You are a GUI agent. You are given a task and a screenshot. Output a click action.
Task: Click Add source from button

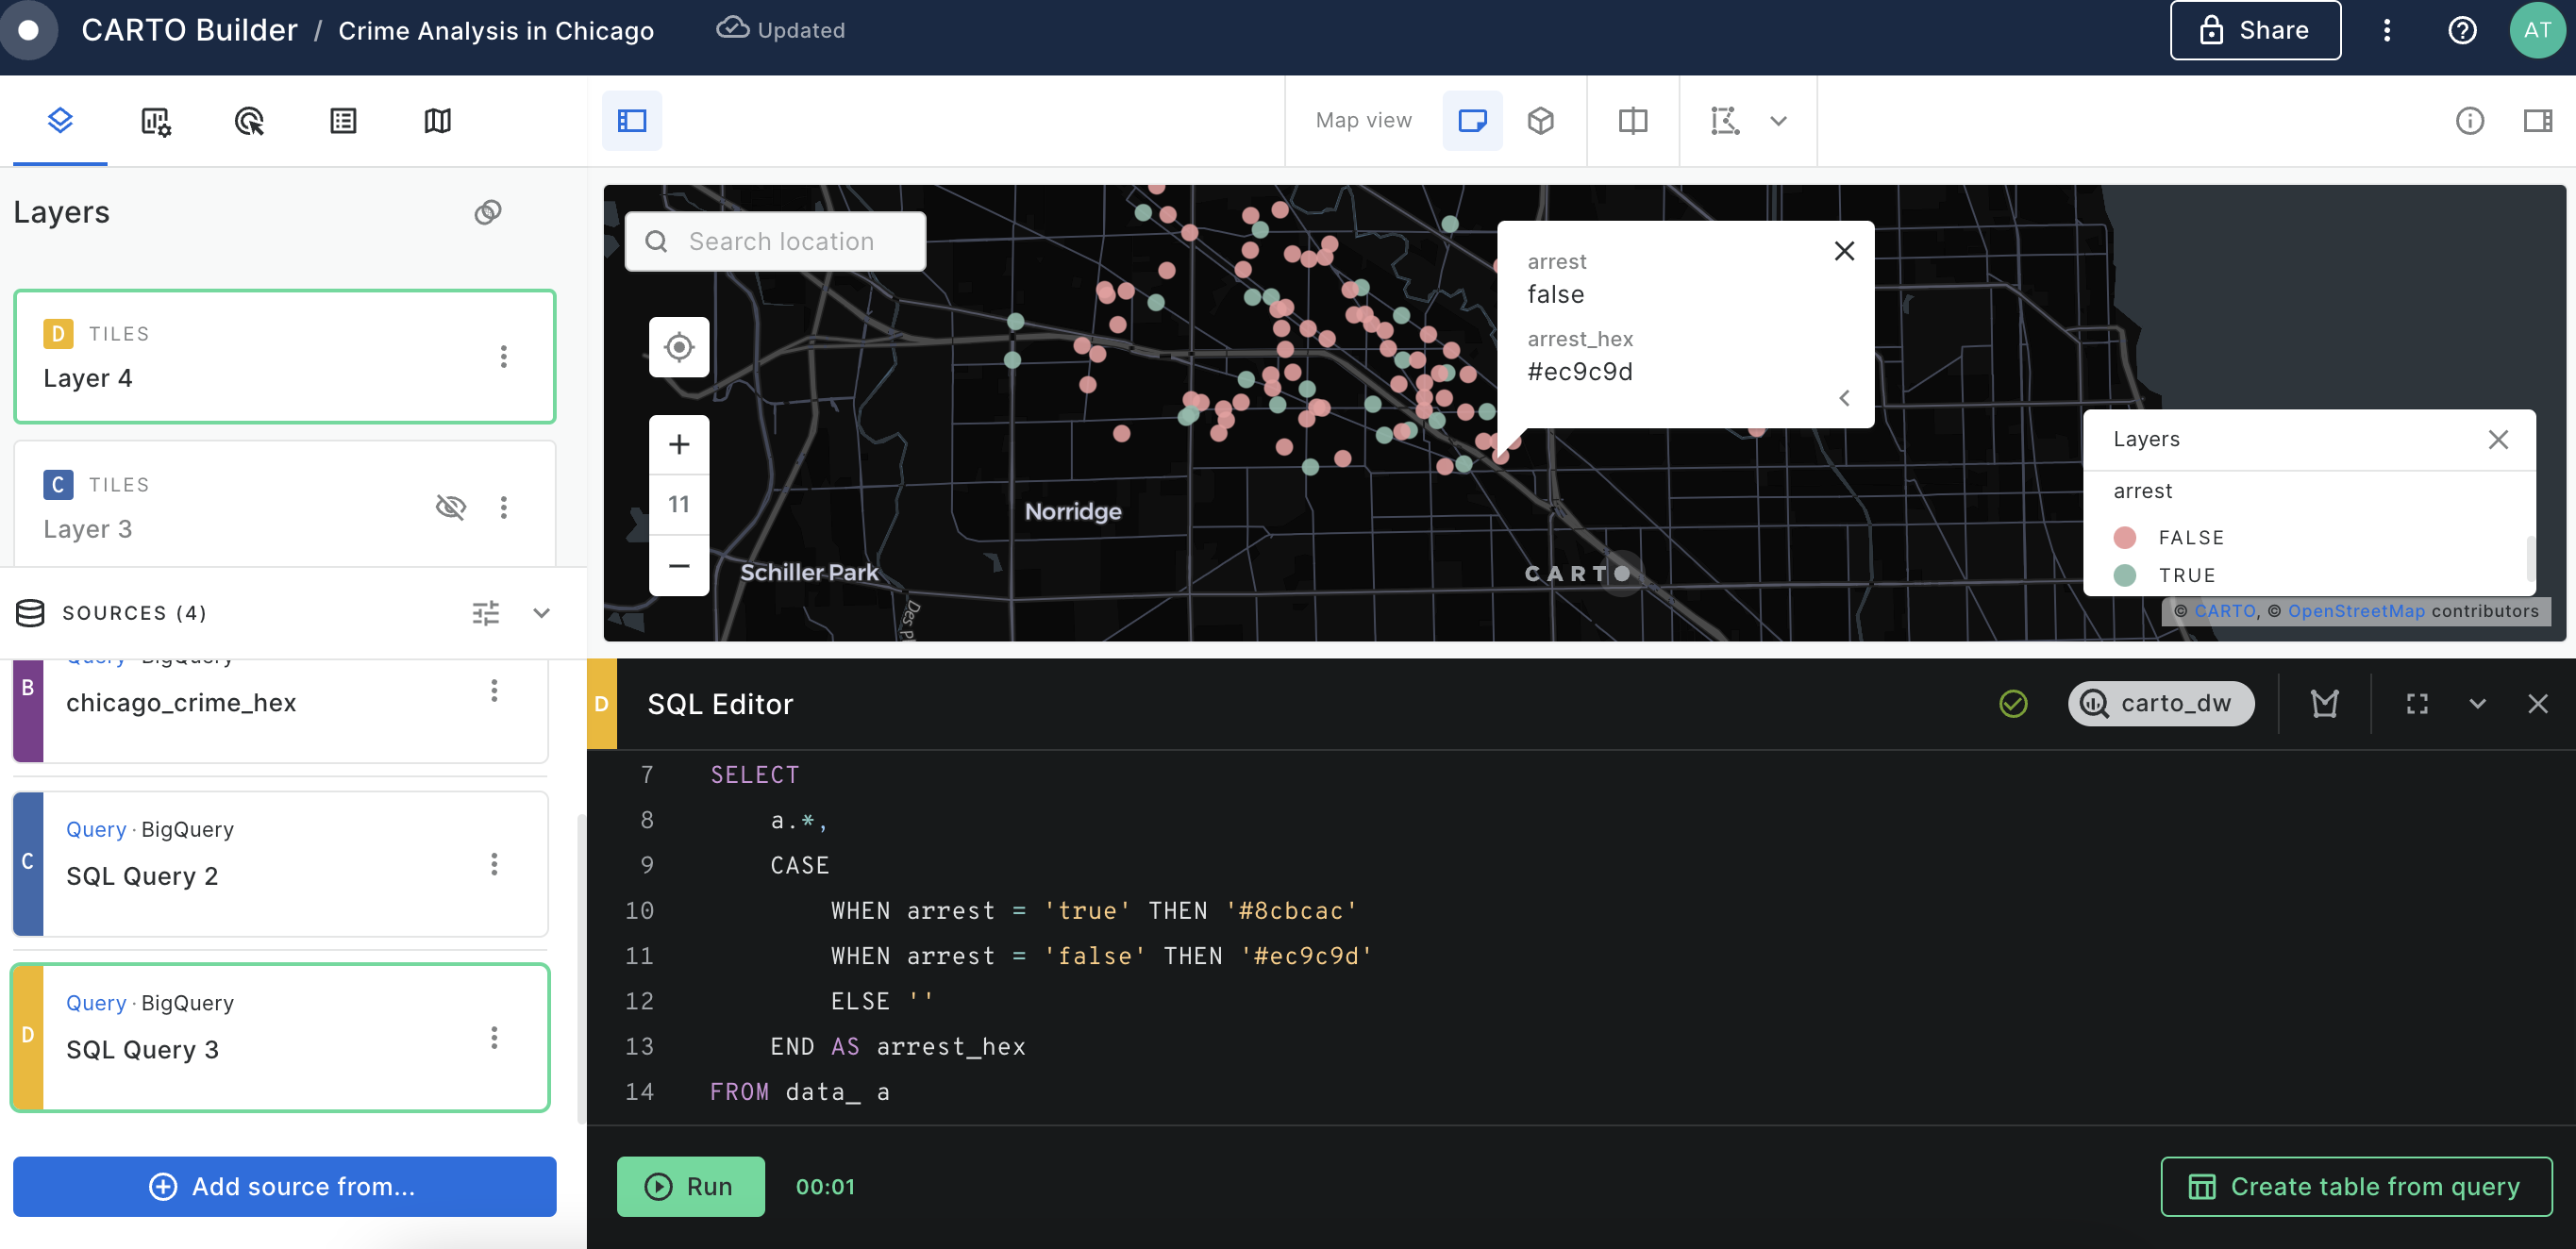coord(284,1186)
